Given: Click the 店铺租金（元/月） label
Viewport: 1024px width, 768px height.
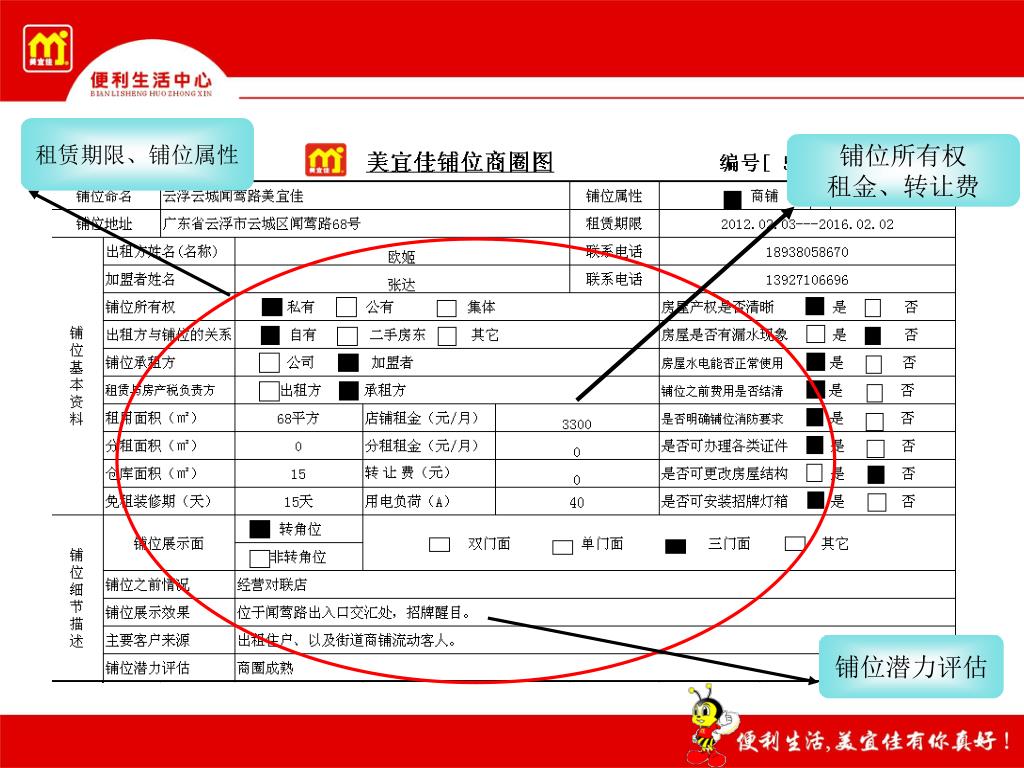Looking at the screenshot, I should click(x=422, y=418).
